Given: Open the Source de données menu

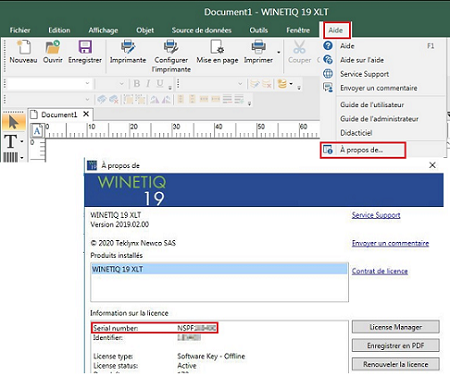Looking at the screenshot, I should (x=202, y=30).
